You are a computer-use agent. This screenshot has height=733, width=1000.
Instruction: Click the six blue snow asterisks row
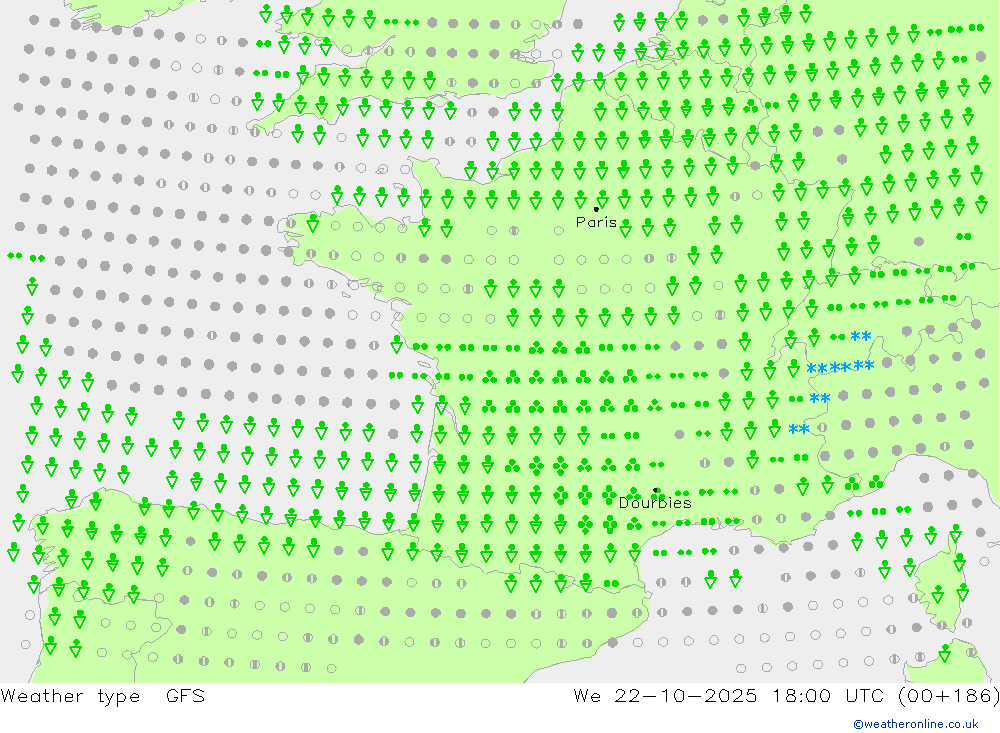point(841,367)
